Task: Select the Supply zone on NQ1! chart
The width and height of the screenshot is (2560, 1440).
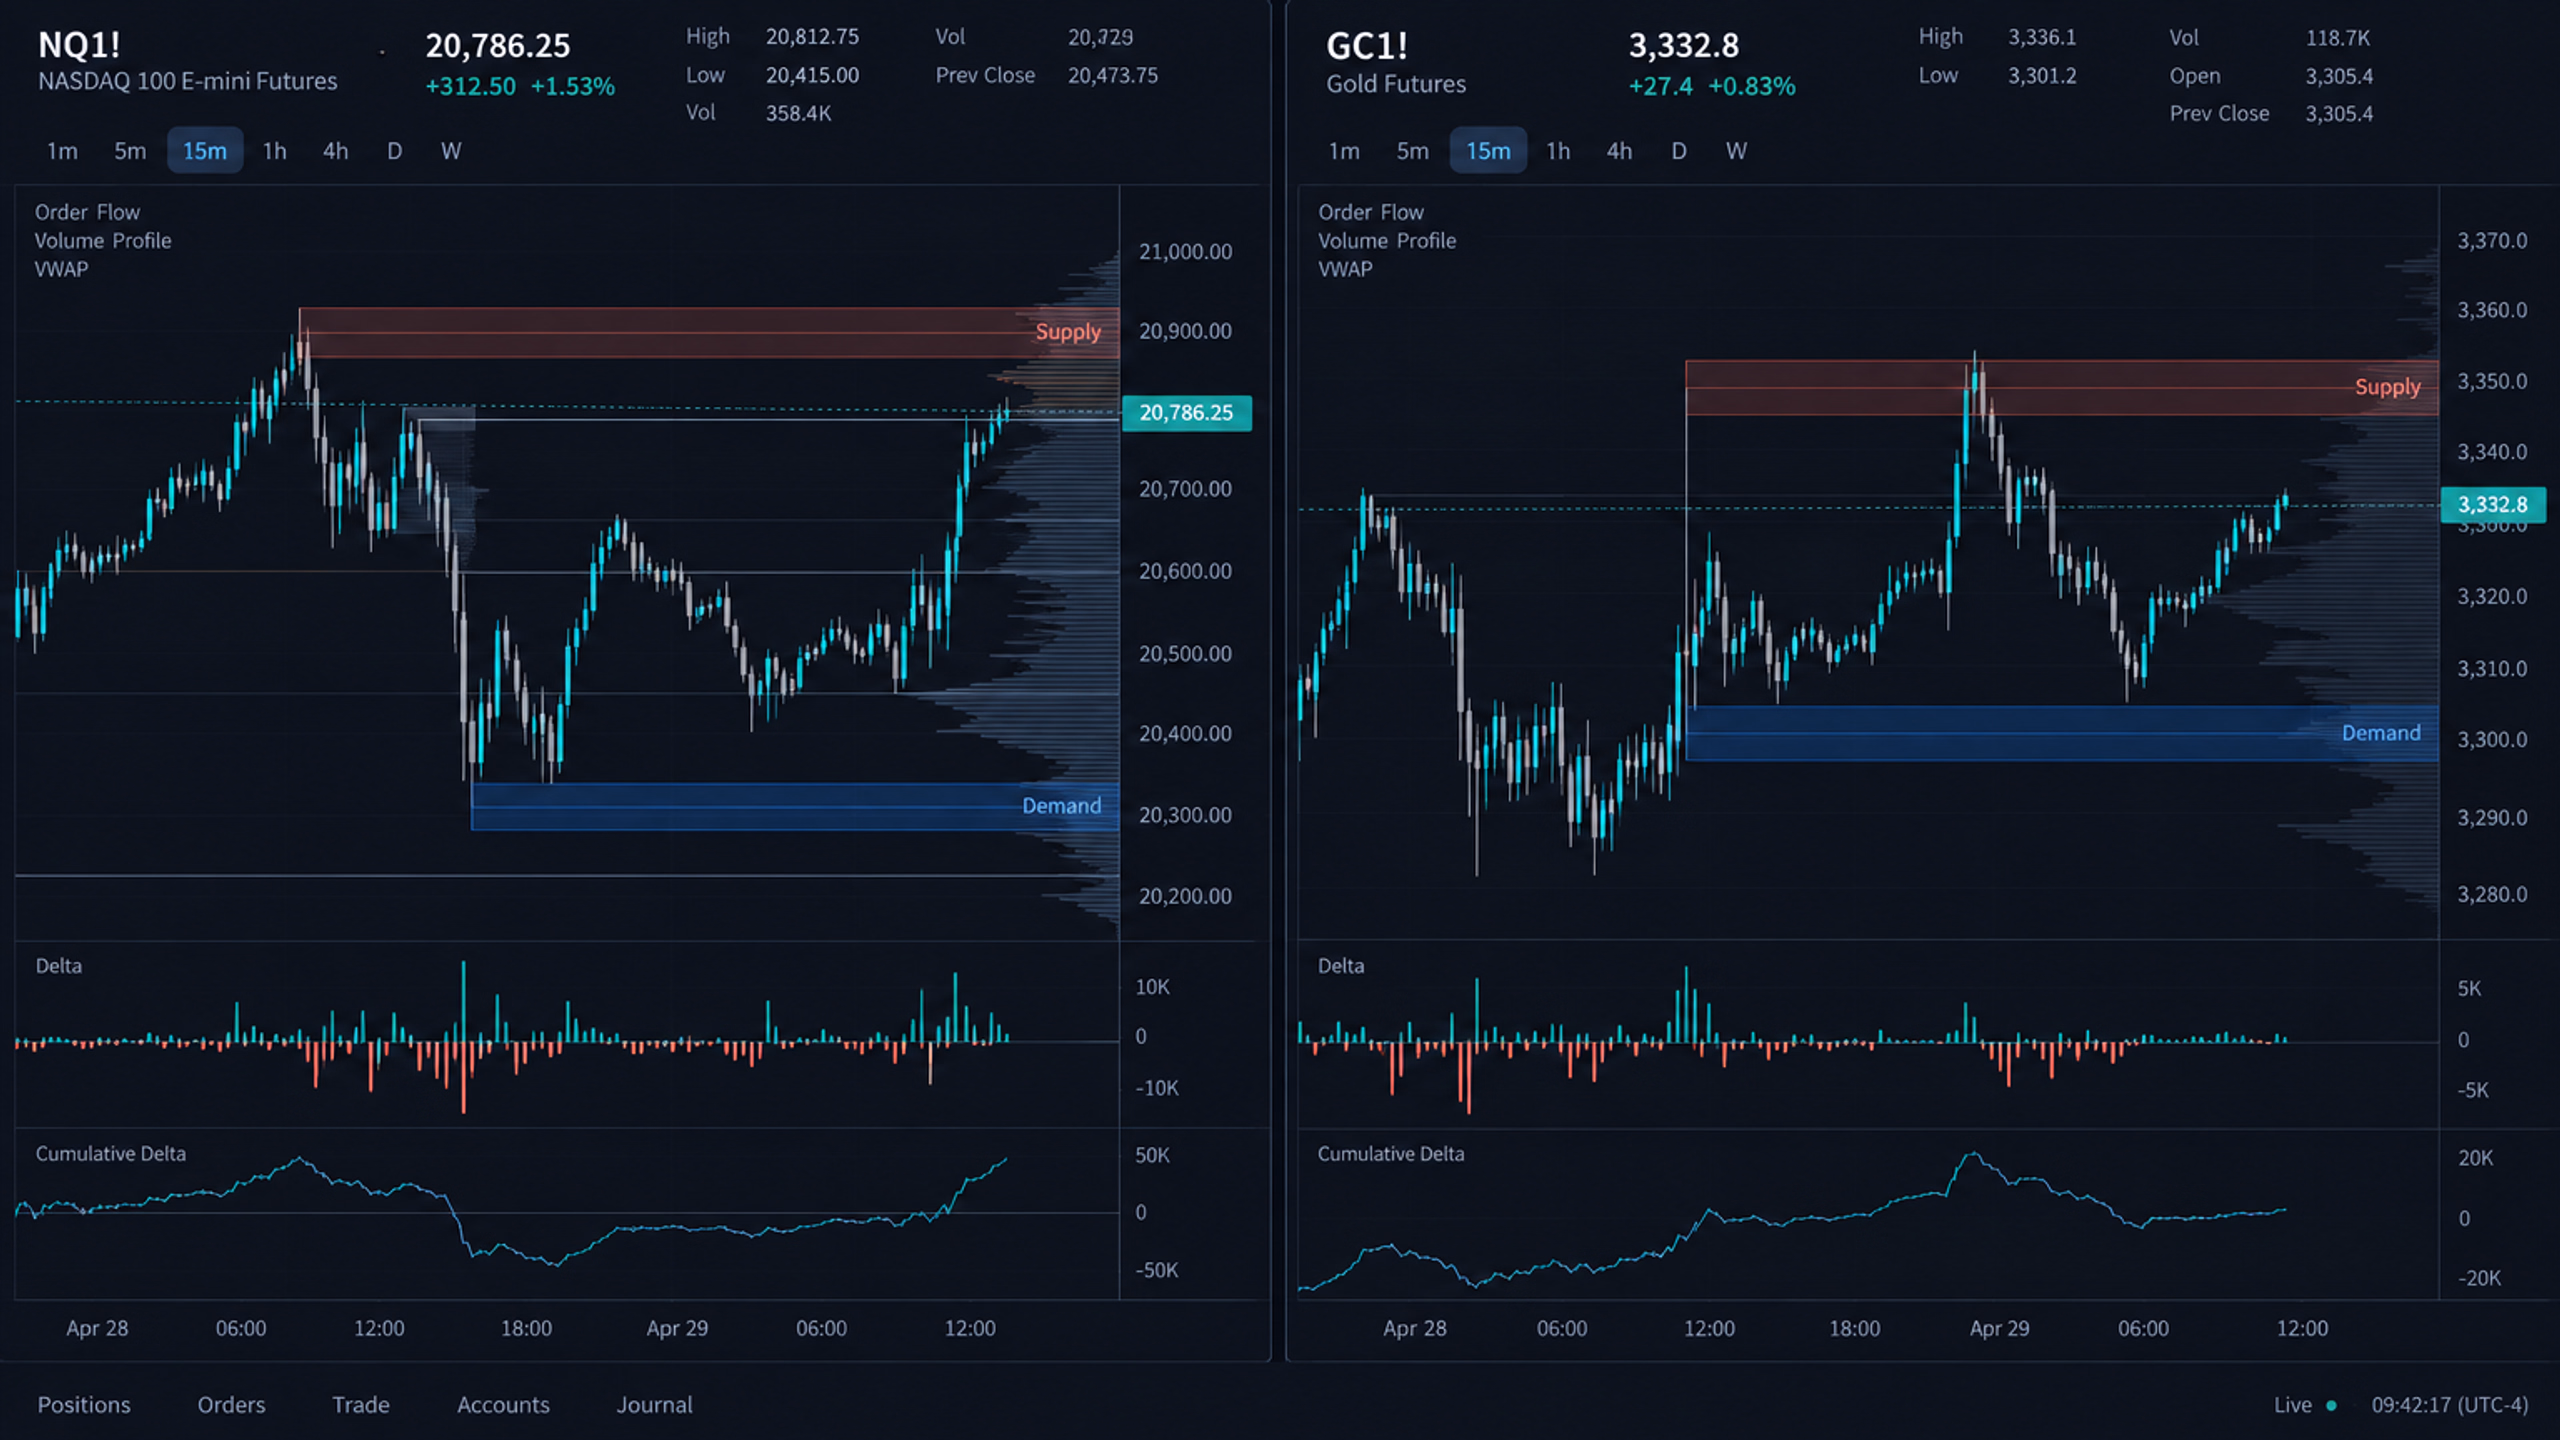Action: click(708, 333)
